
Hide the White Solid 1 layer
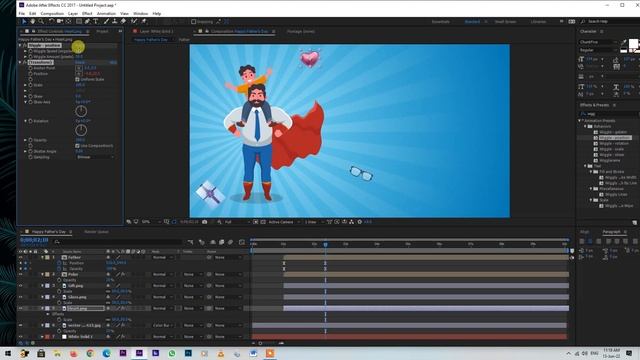(x=20, y=337)
